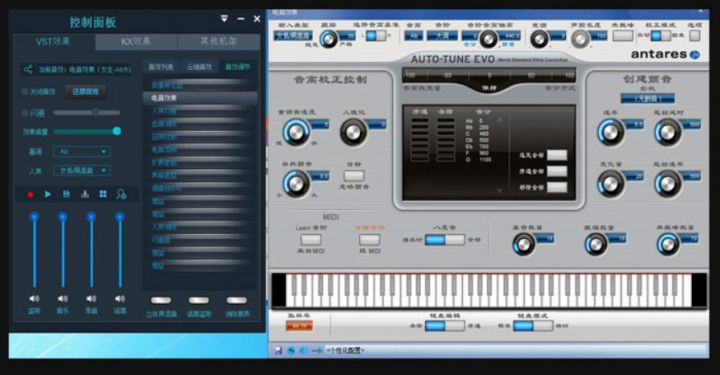Screen dimensions: 720x375
Task: Click the set all notes button
Action: [x=557, y=155]
